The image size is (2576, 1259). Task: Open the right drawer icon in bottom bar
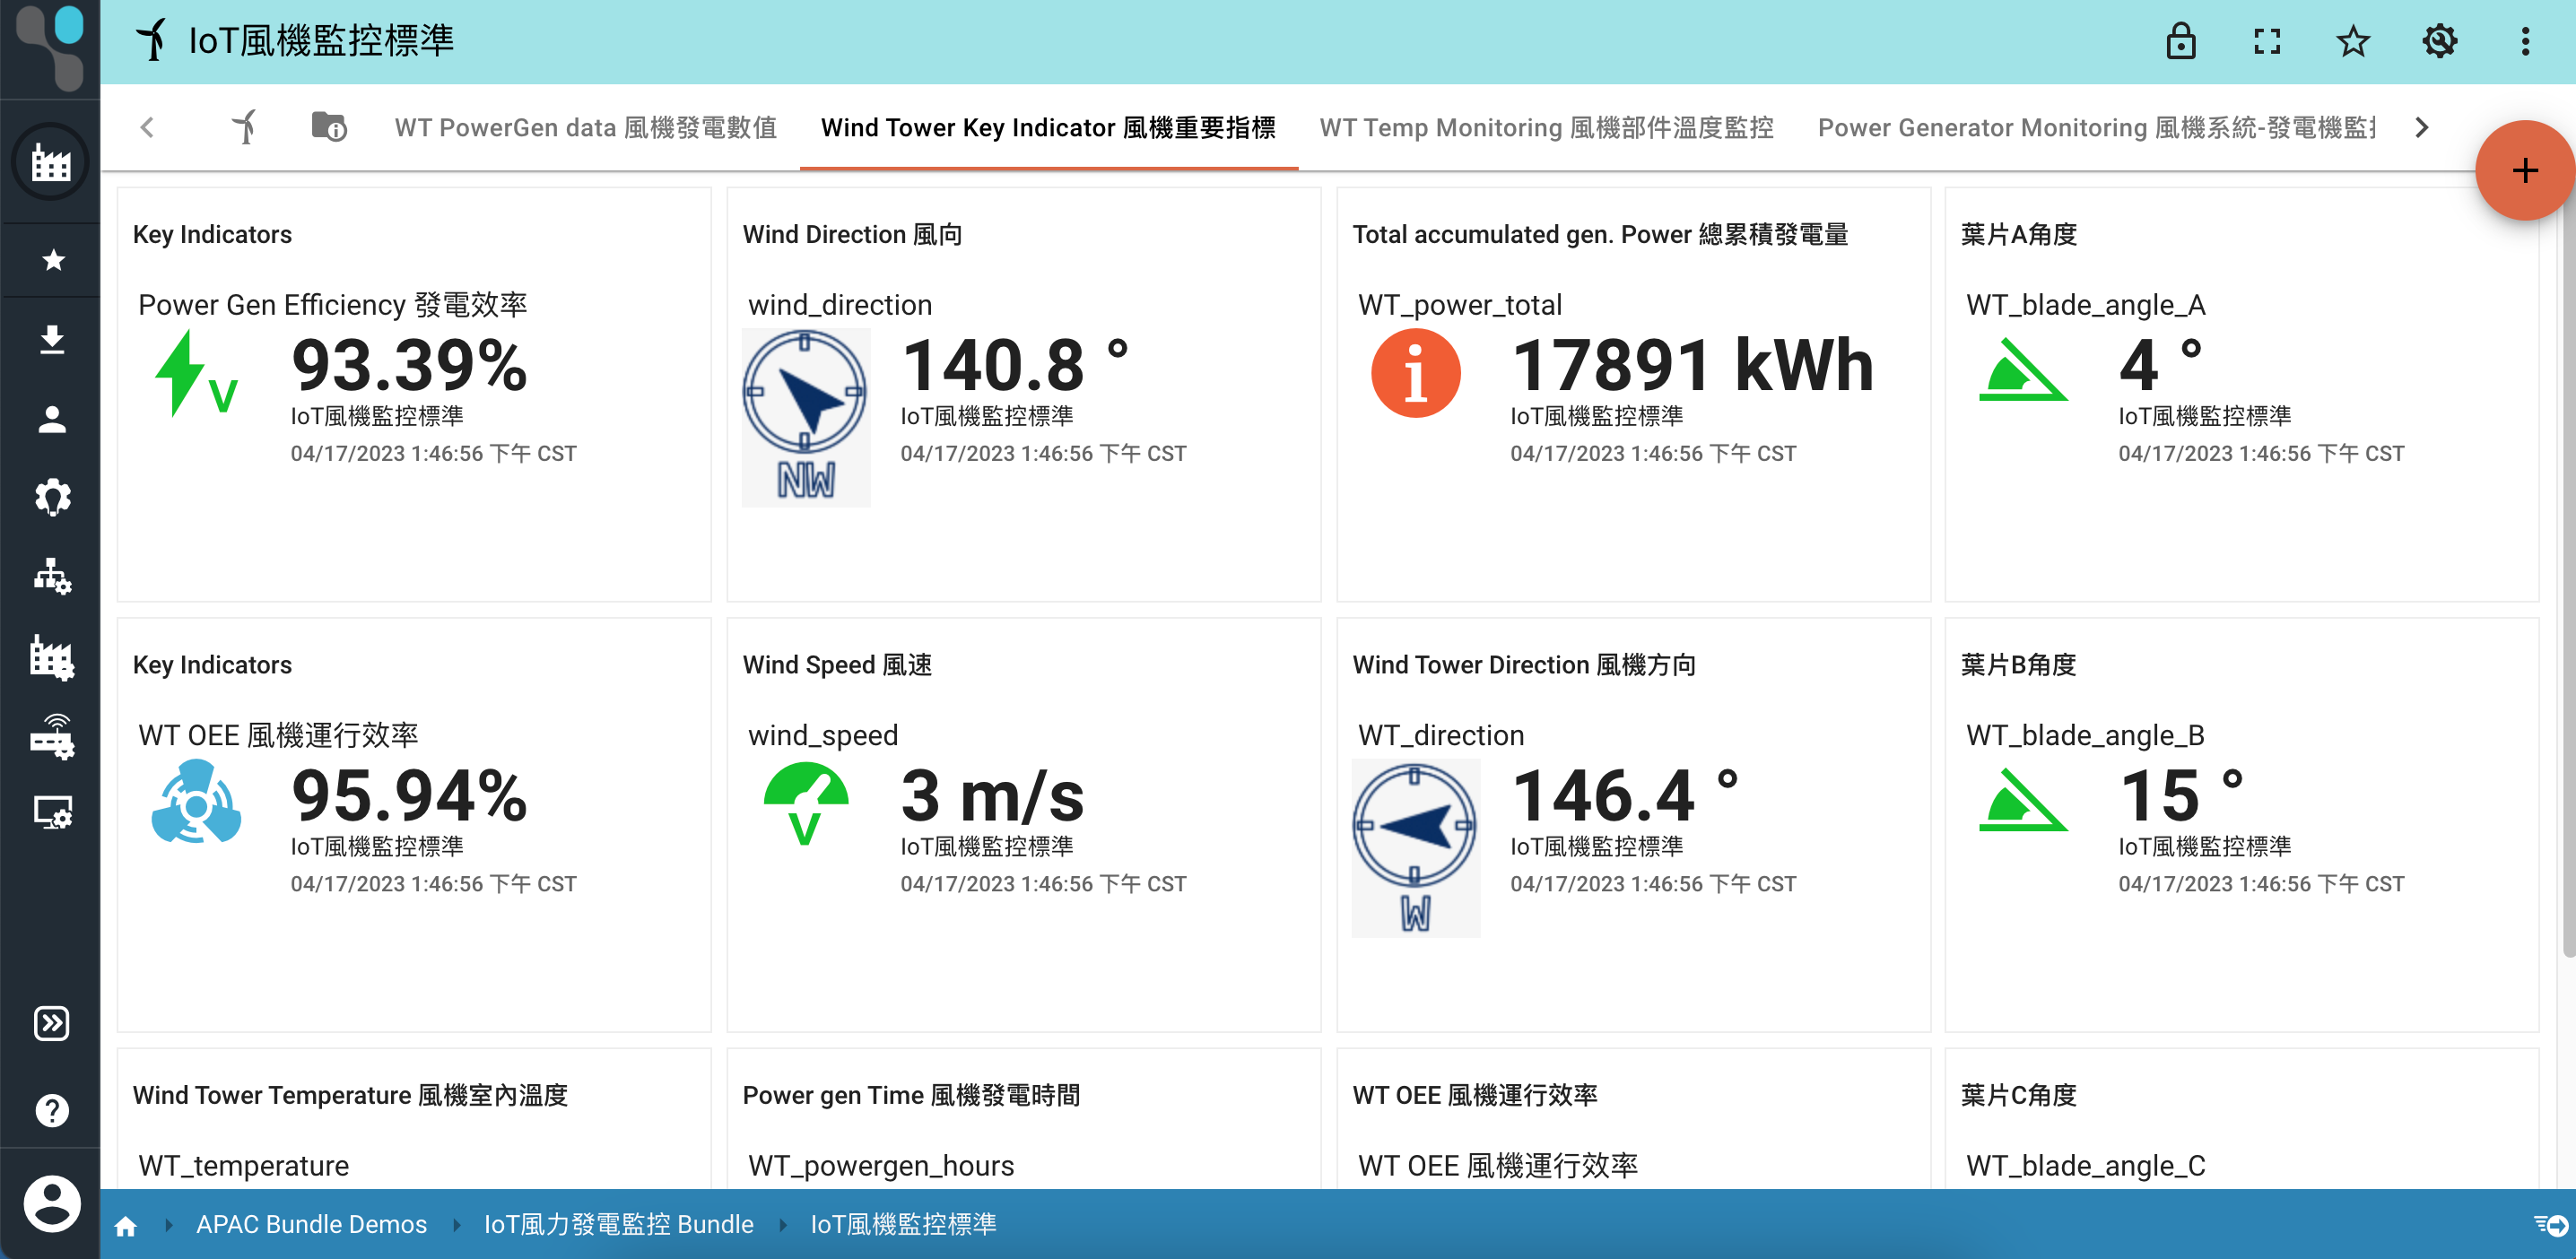(x=2551, y=1224)
